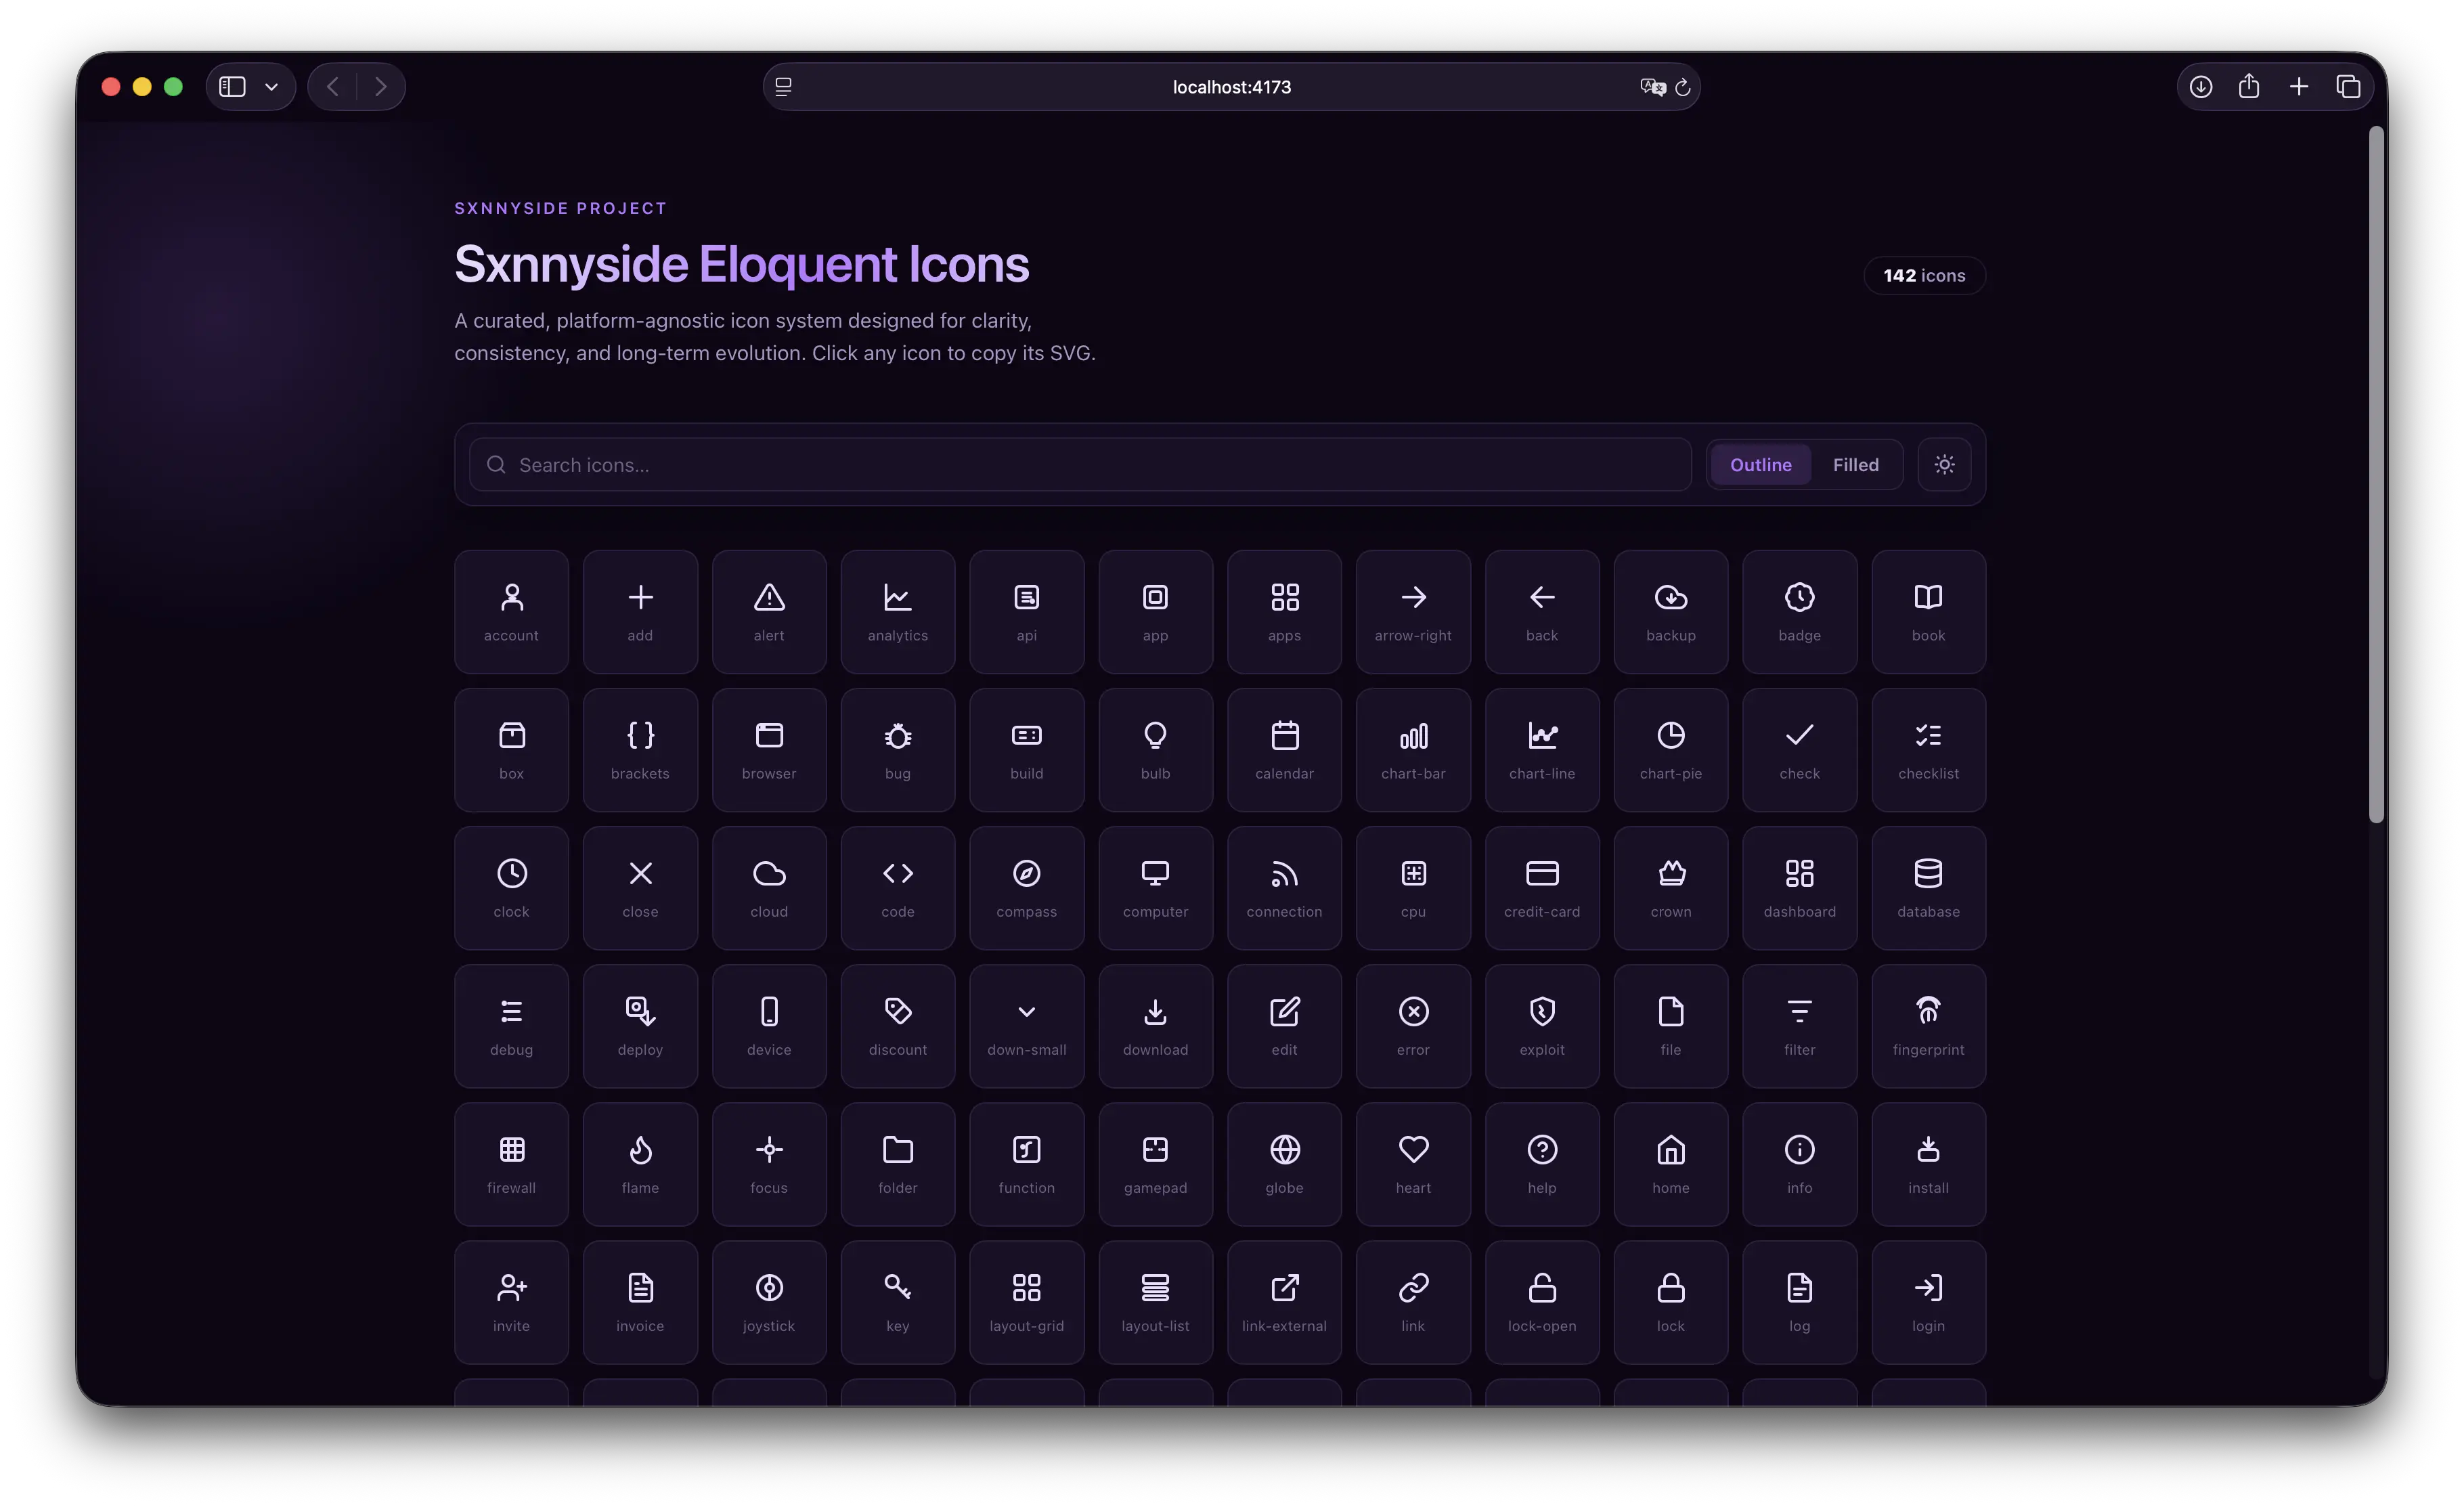
Task: Select the chart-line icon card
Action: pyautogui.click(x=1542, y=749)
